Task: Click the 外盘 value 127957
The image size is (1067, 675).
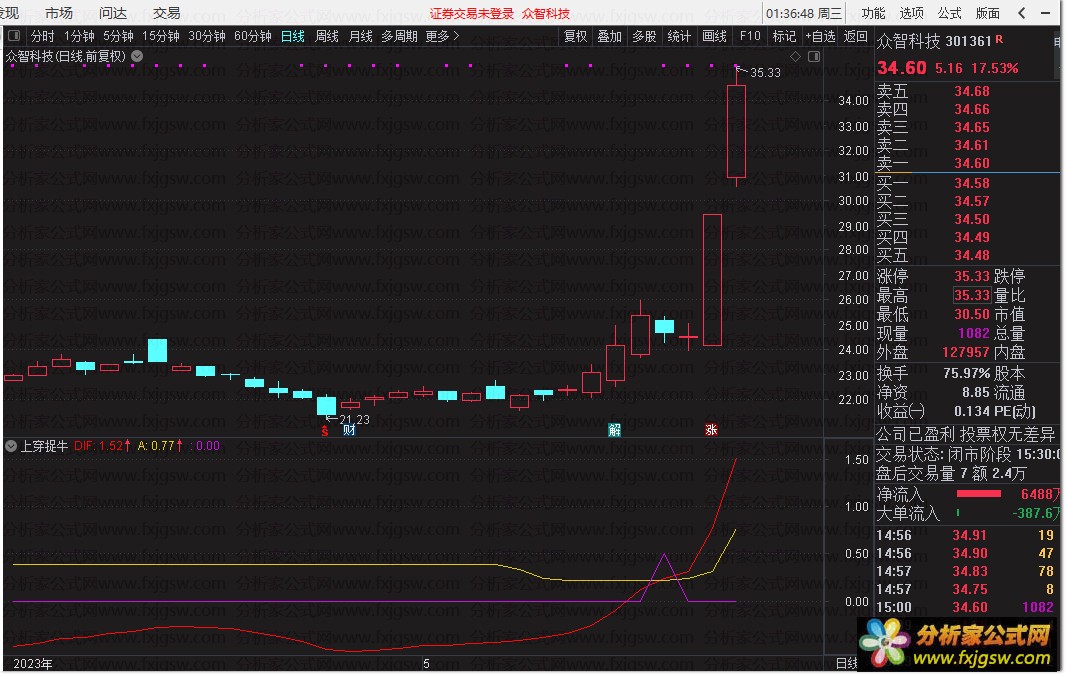Action: [x=966, y=352]
